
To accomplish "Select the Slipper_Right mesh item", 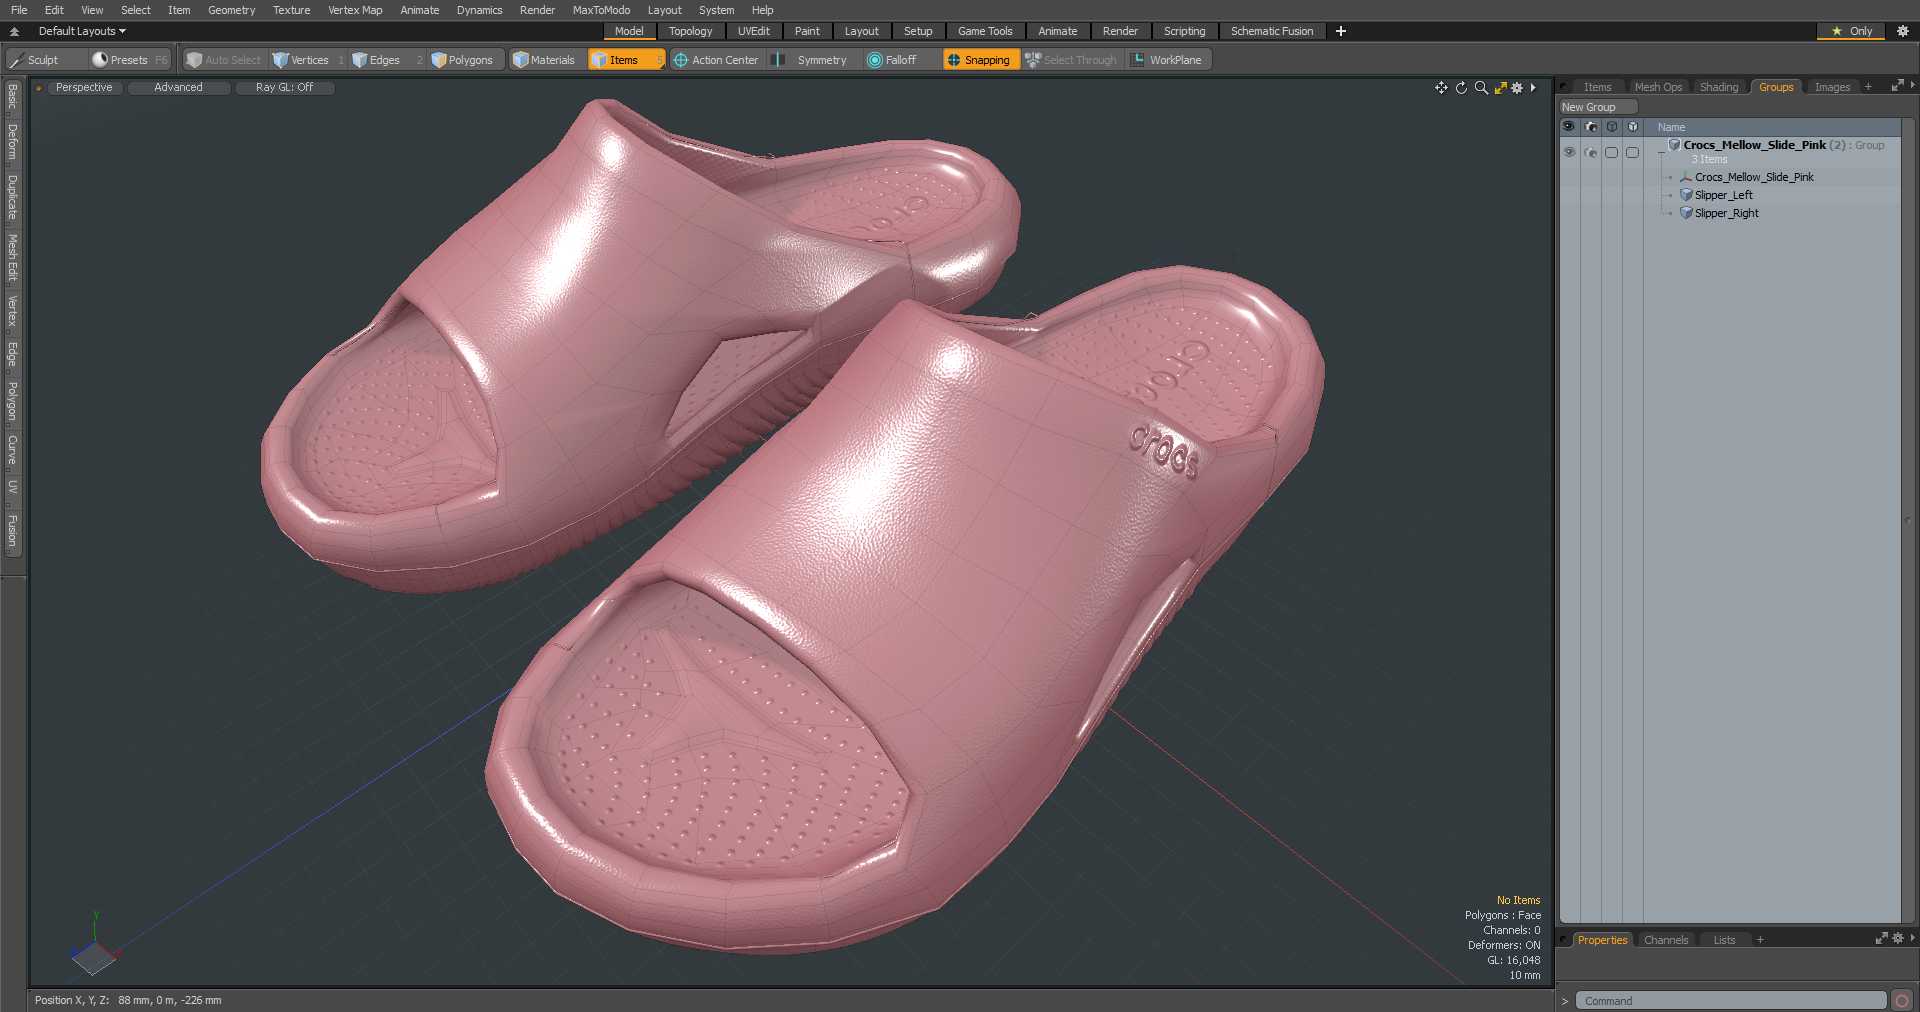I will point(1726,213).
